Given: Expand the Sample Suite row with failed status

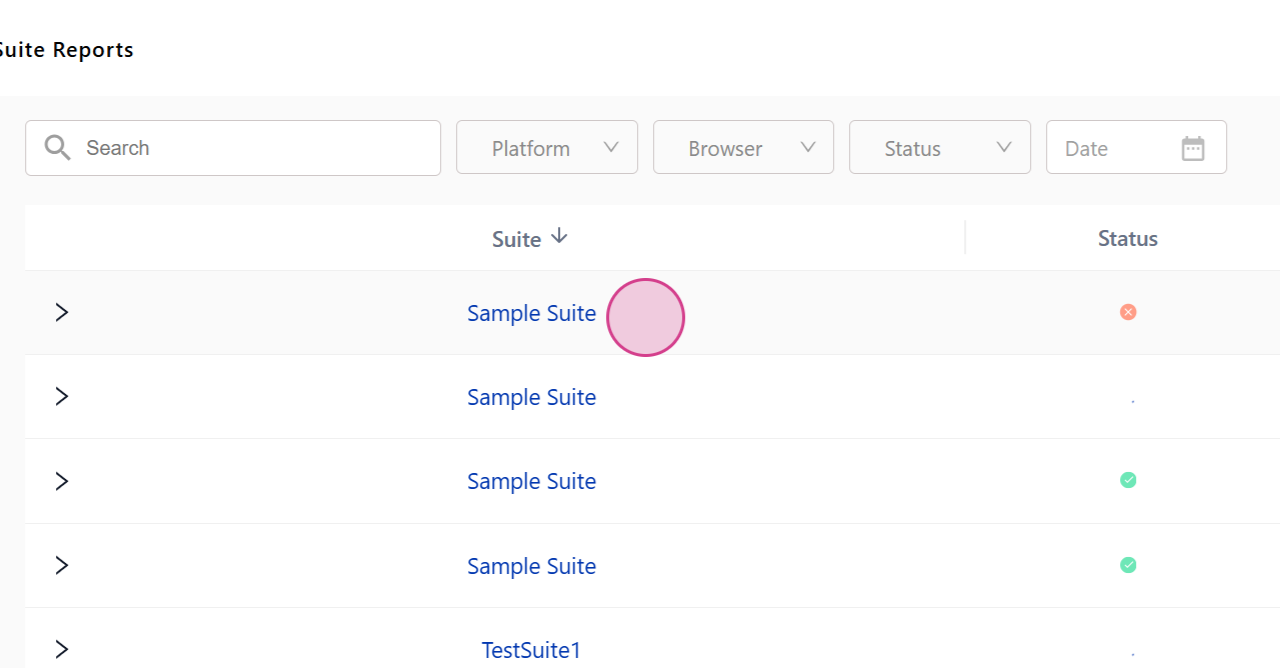Looking at the screenshot, I should click(62, 312).
